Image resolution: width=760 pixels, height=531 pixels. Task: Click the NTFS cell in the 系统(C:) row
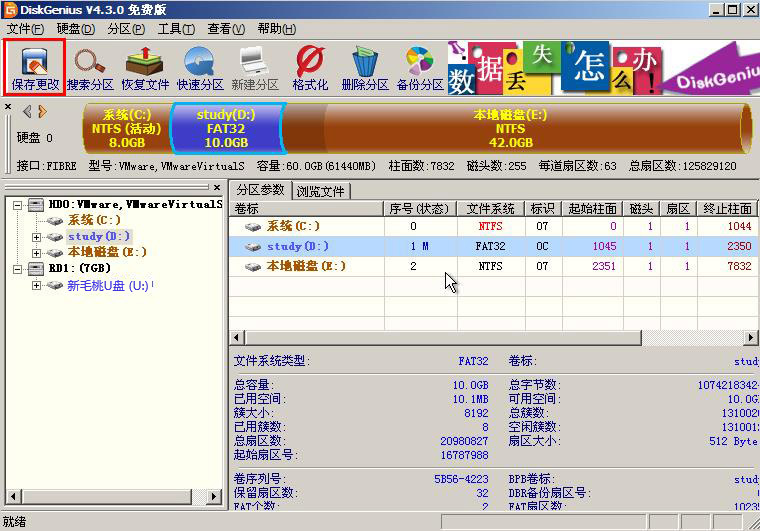491,226
